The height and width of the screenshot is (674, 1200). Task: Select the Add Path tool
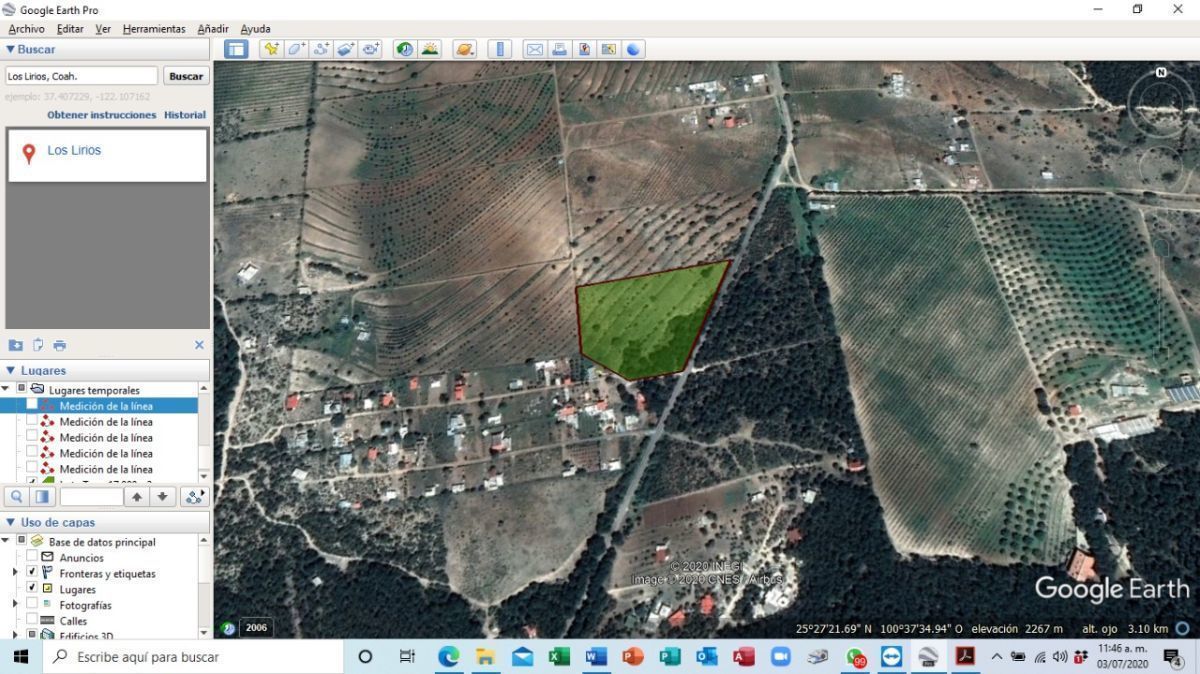[321, 49]
